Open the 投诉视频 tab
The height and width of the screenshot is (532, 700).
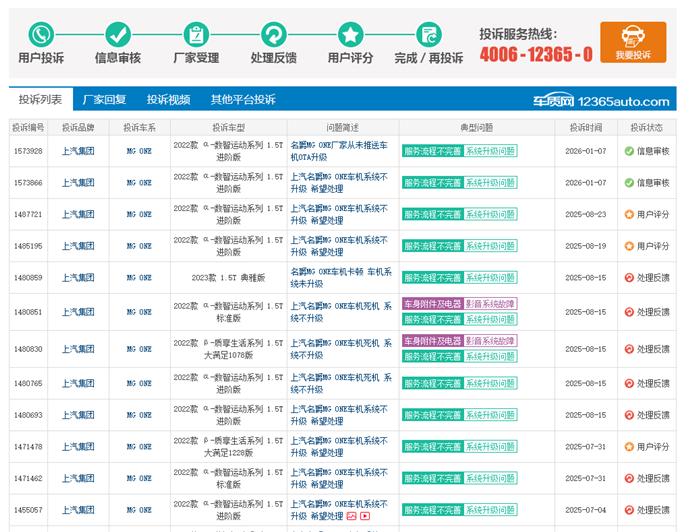click(168, 100)
